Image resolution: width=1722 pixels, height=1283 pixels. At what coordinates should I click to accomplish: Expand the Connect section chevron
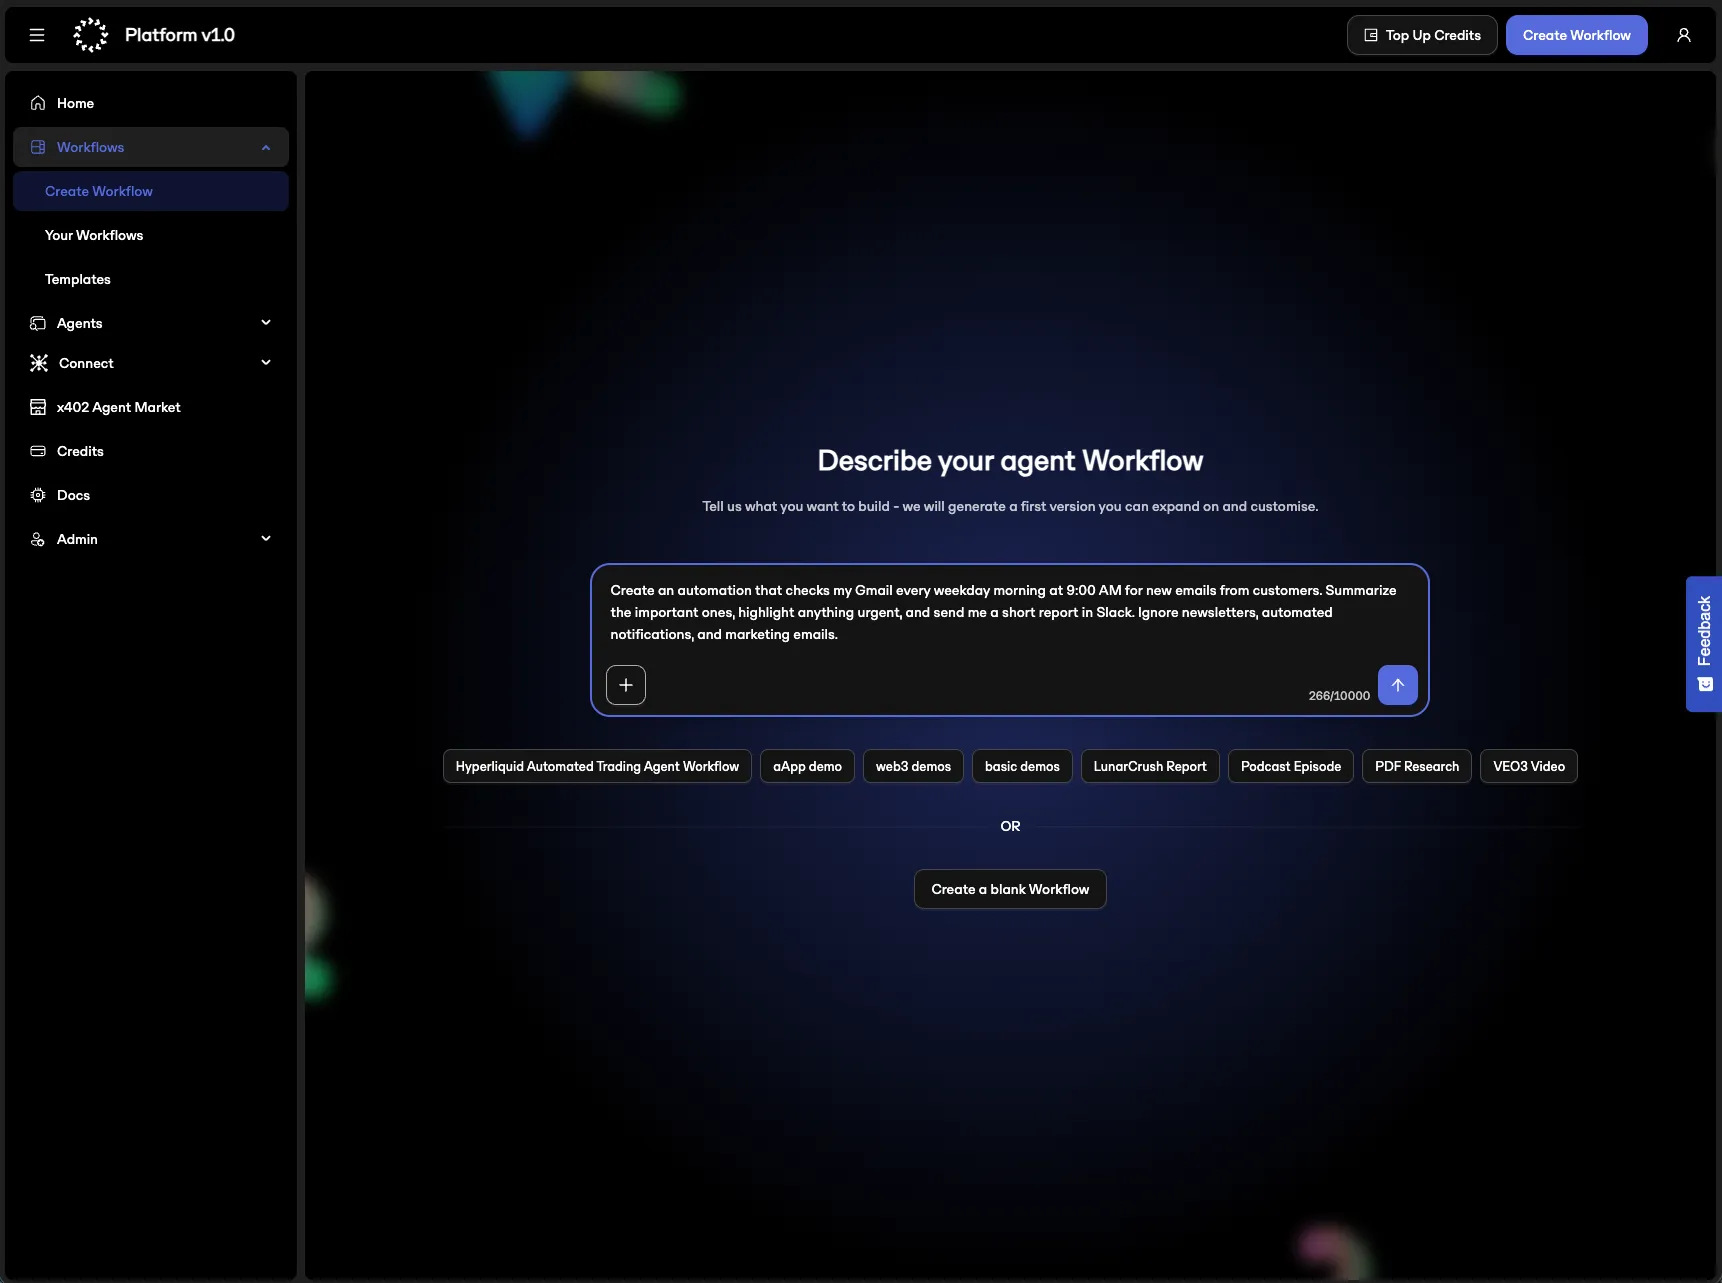[x=266, y=362]
